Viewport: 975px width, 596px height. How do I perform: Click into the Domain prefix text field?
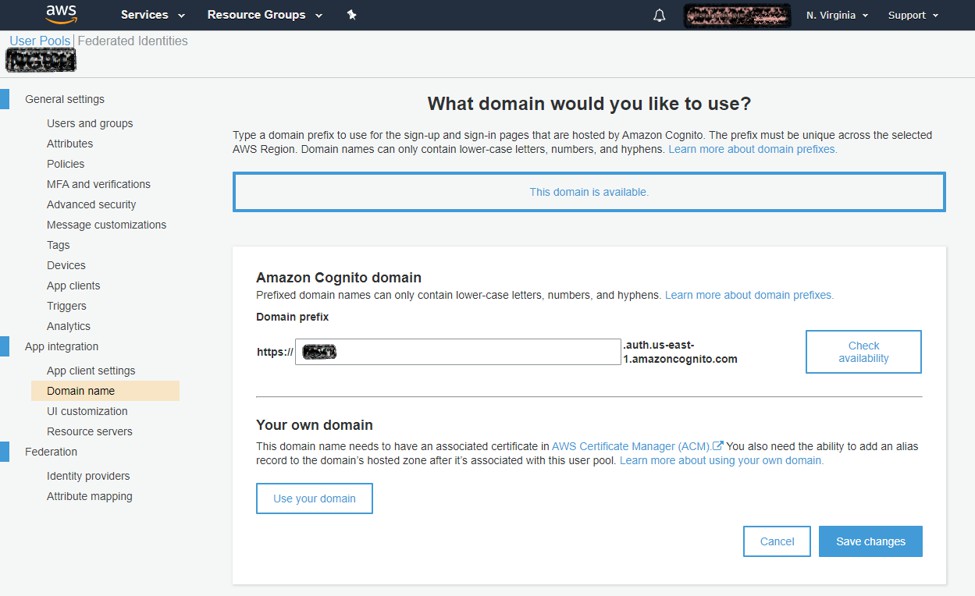(470, 352)
